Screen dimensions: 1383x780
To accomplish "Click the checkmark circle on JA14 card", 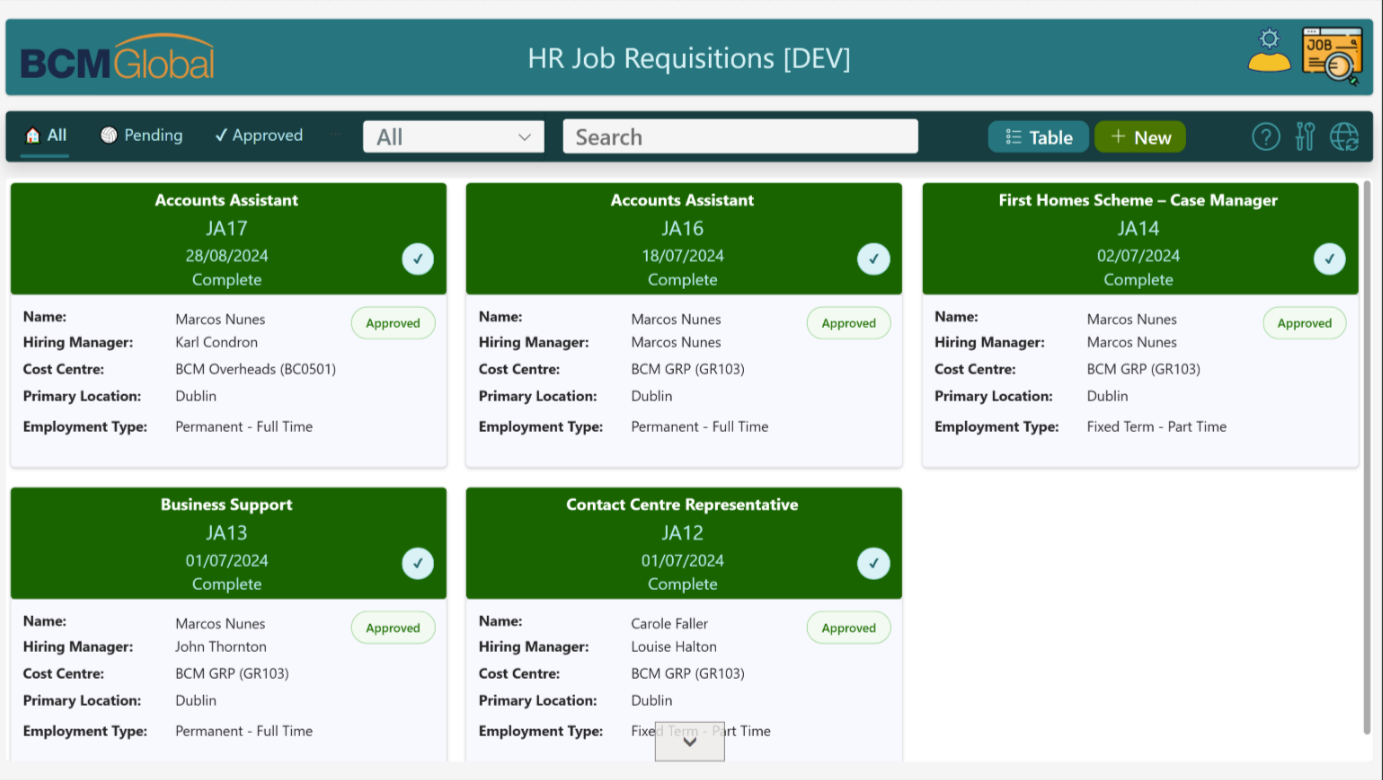I will pos(1329,259).
